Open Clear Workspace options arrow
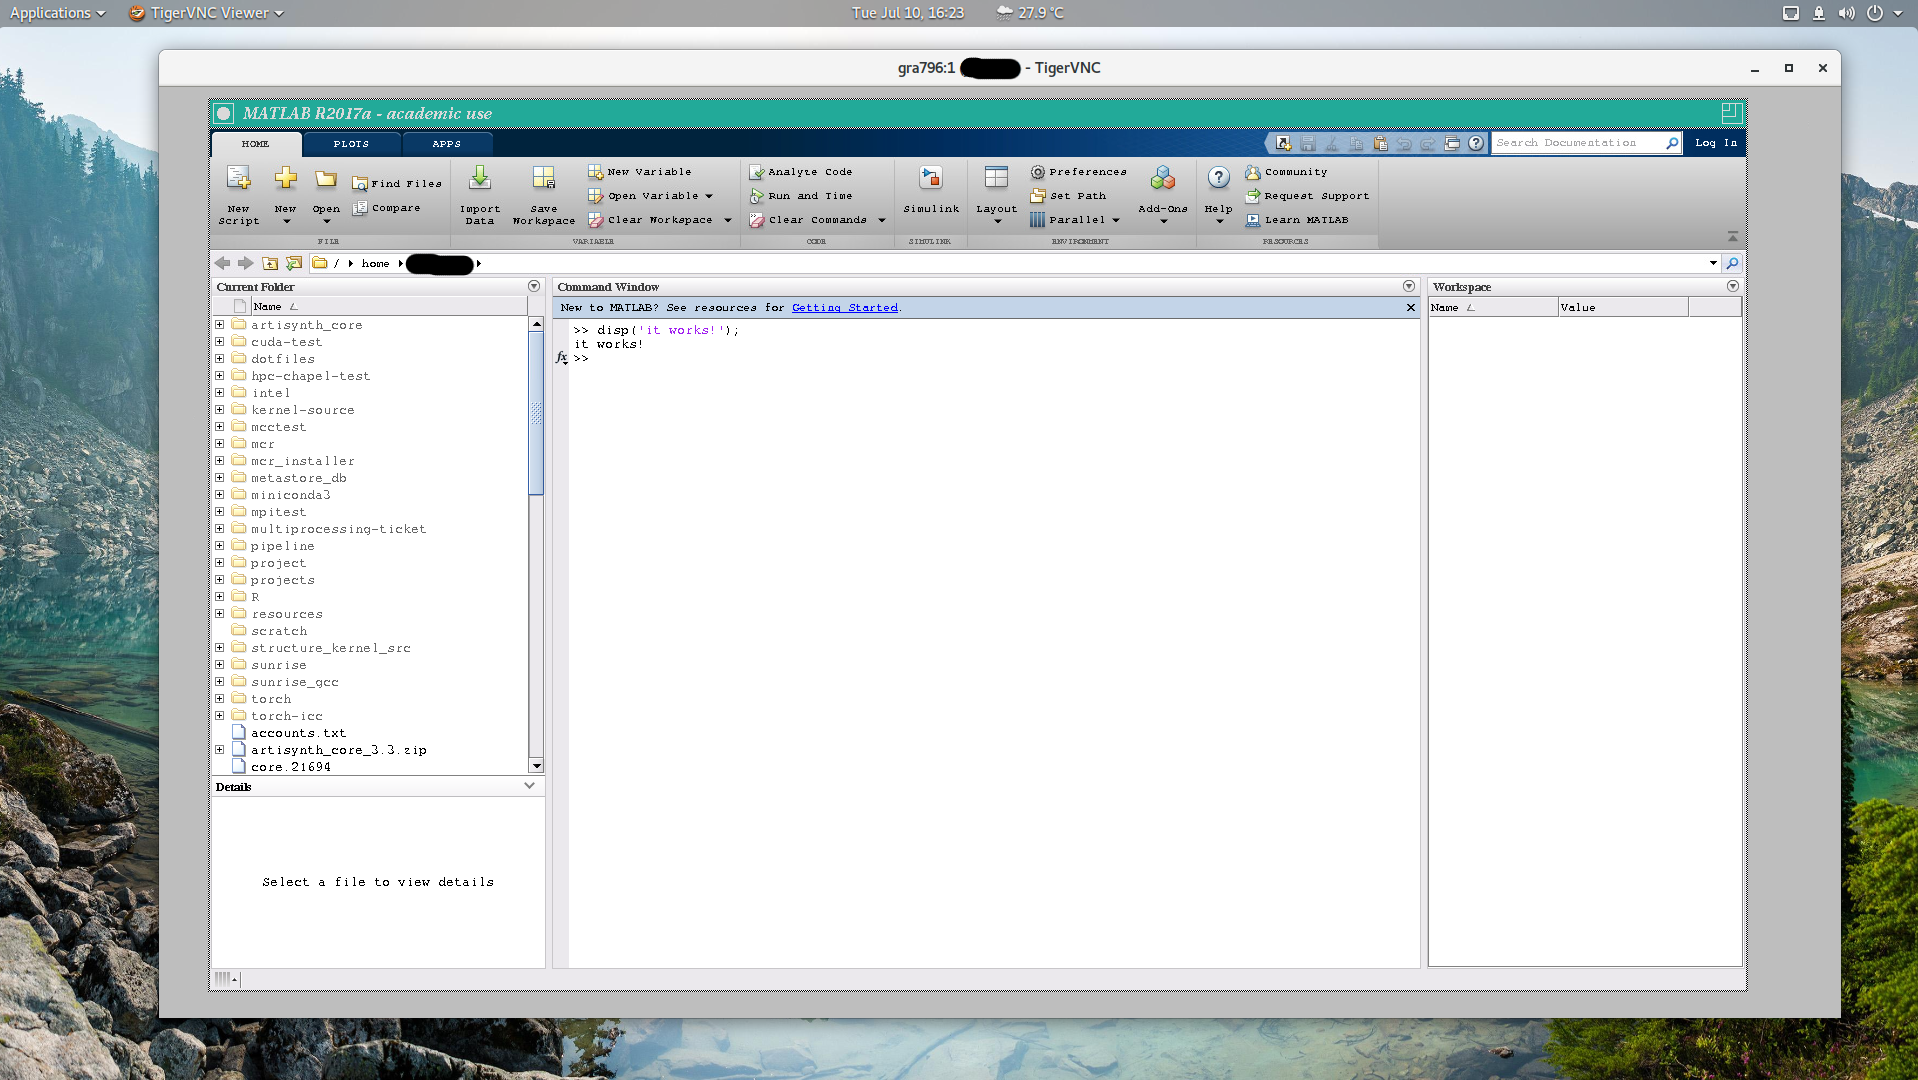 728,220
